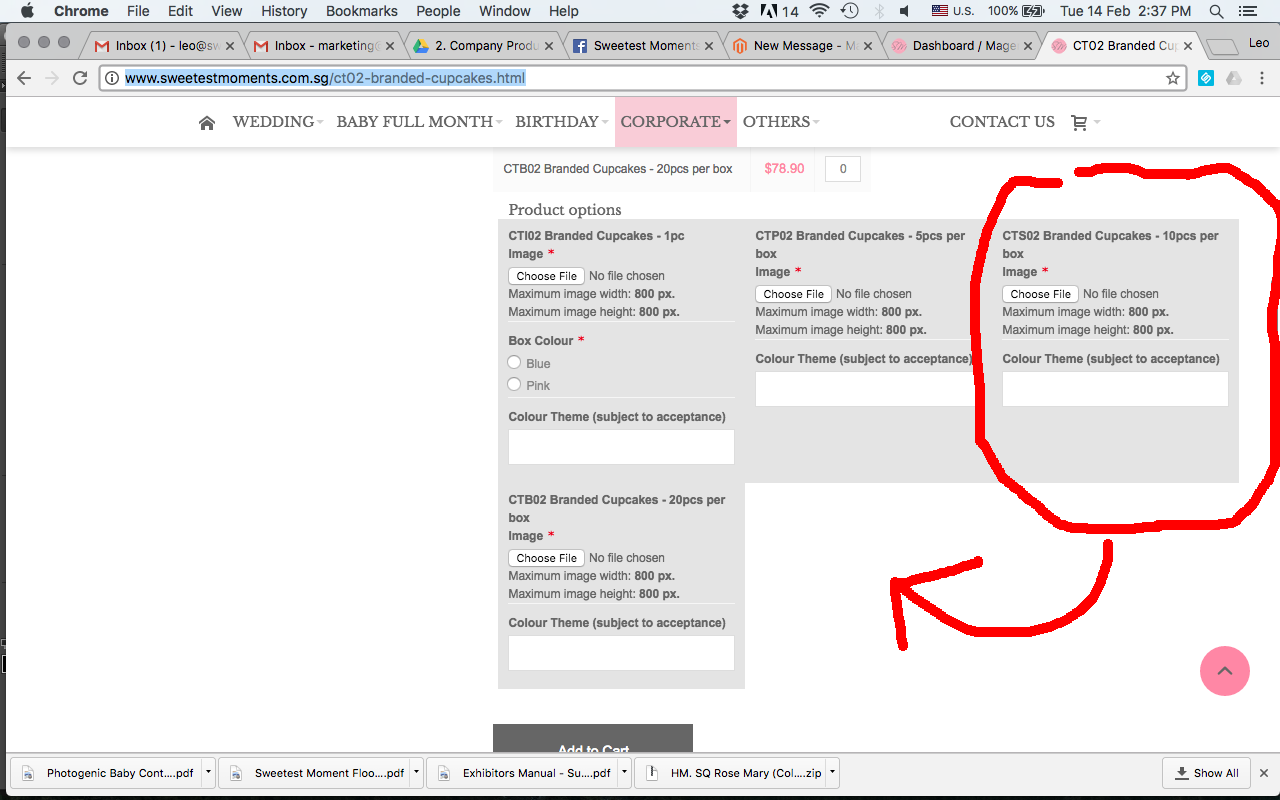1280x800 pixels.
Task: Select the Pink box colour option
Action: (514, 385)
